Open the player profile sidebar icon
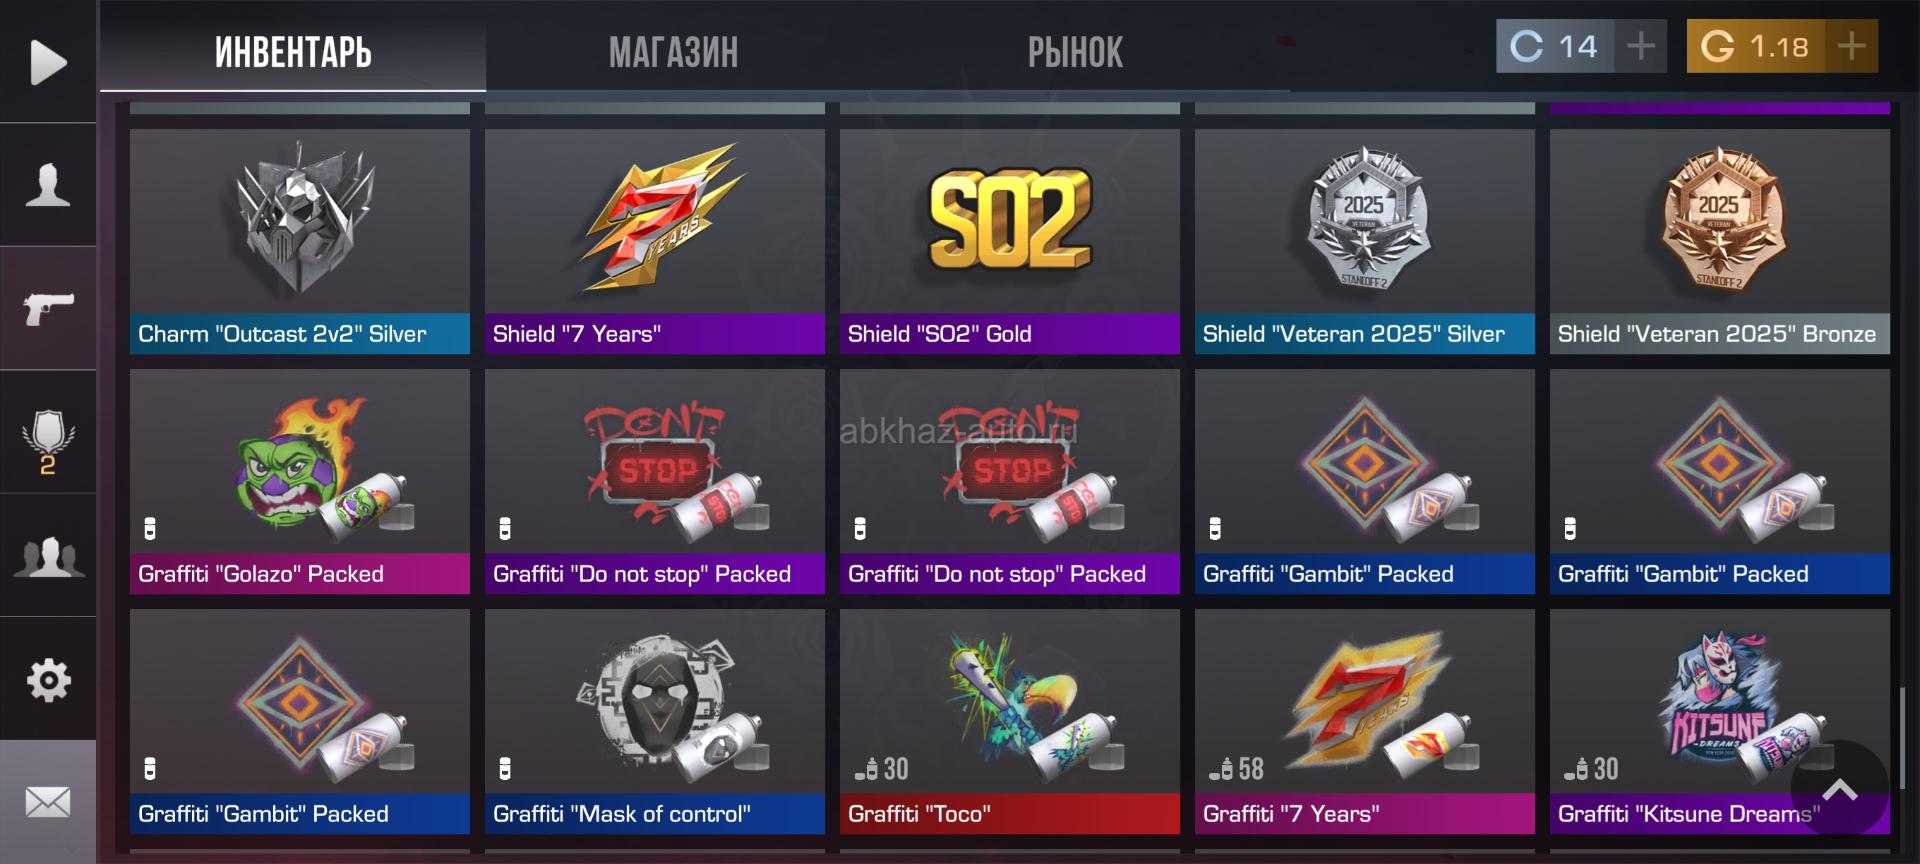1920x864 pixels. coord(48,185)
